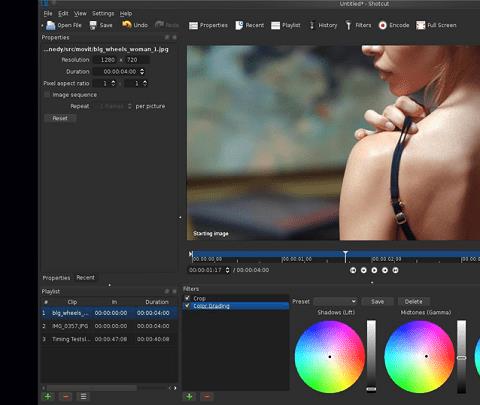Image resolution: width=480 pixels, height=405 pixels.
Task: Select the Color Grading filter
Action: [x=236, y=306]
